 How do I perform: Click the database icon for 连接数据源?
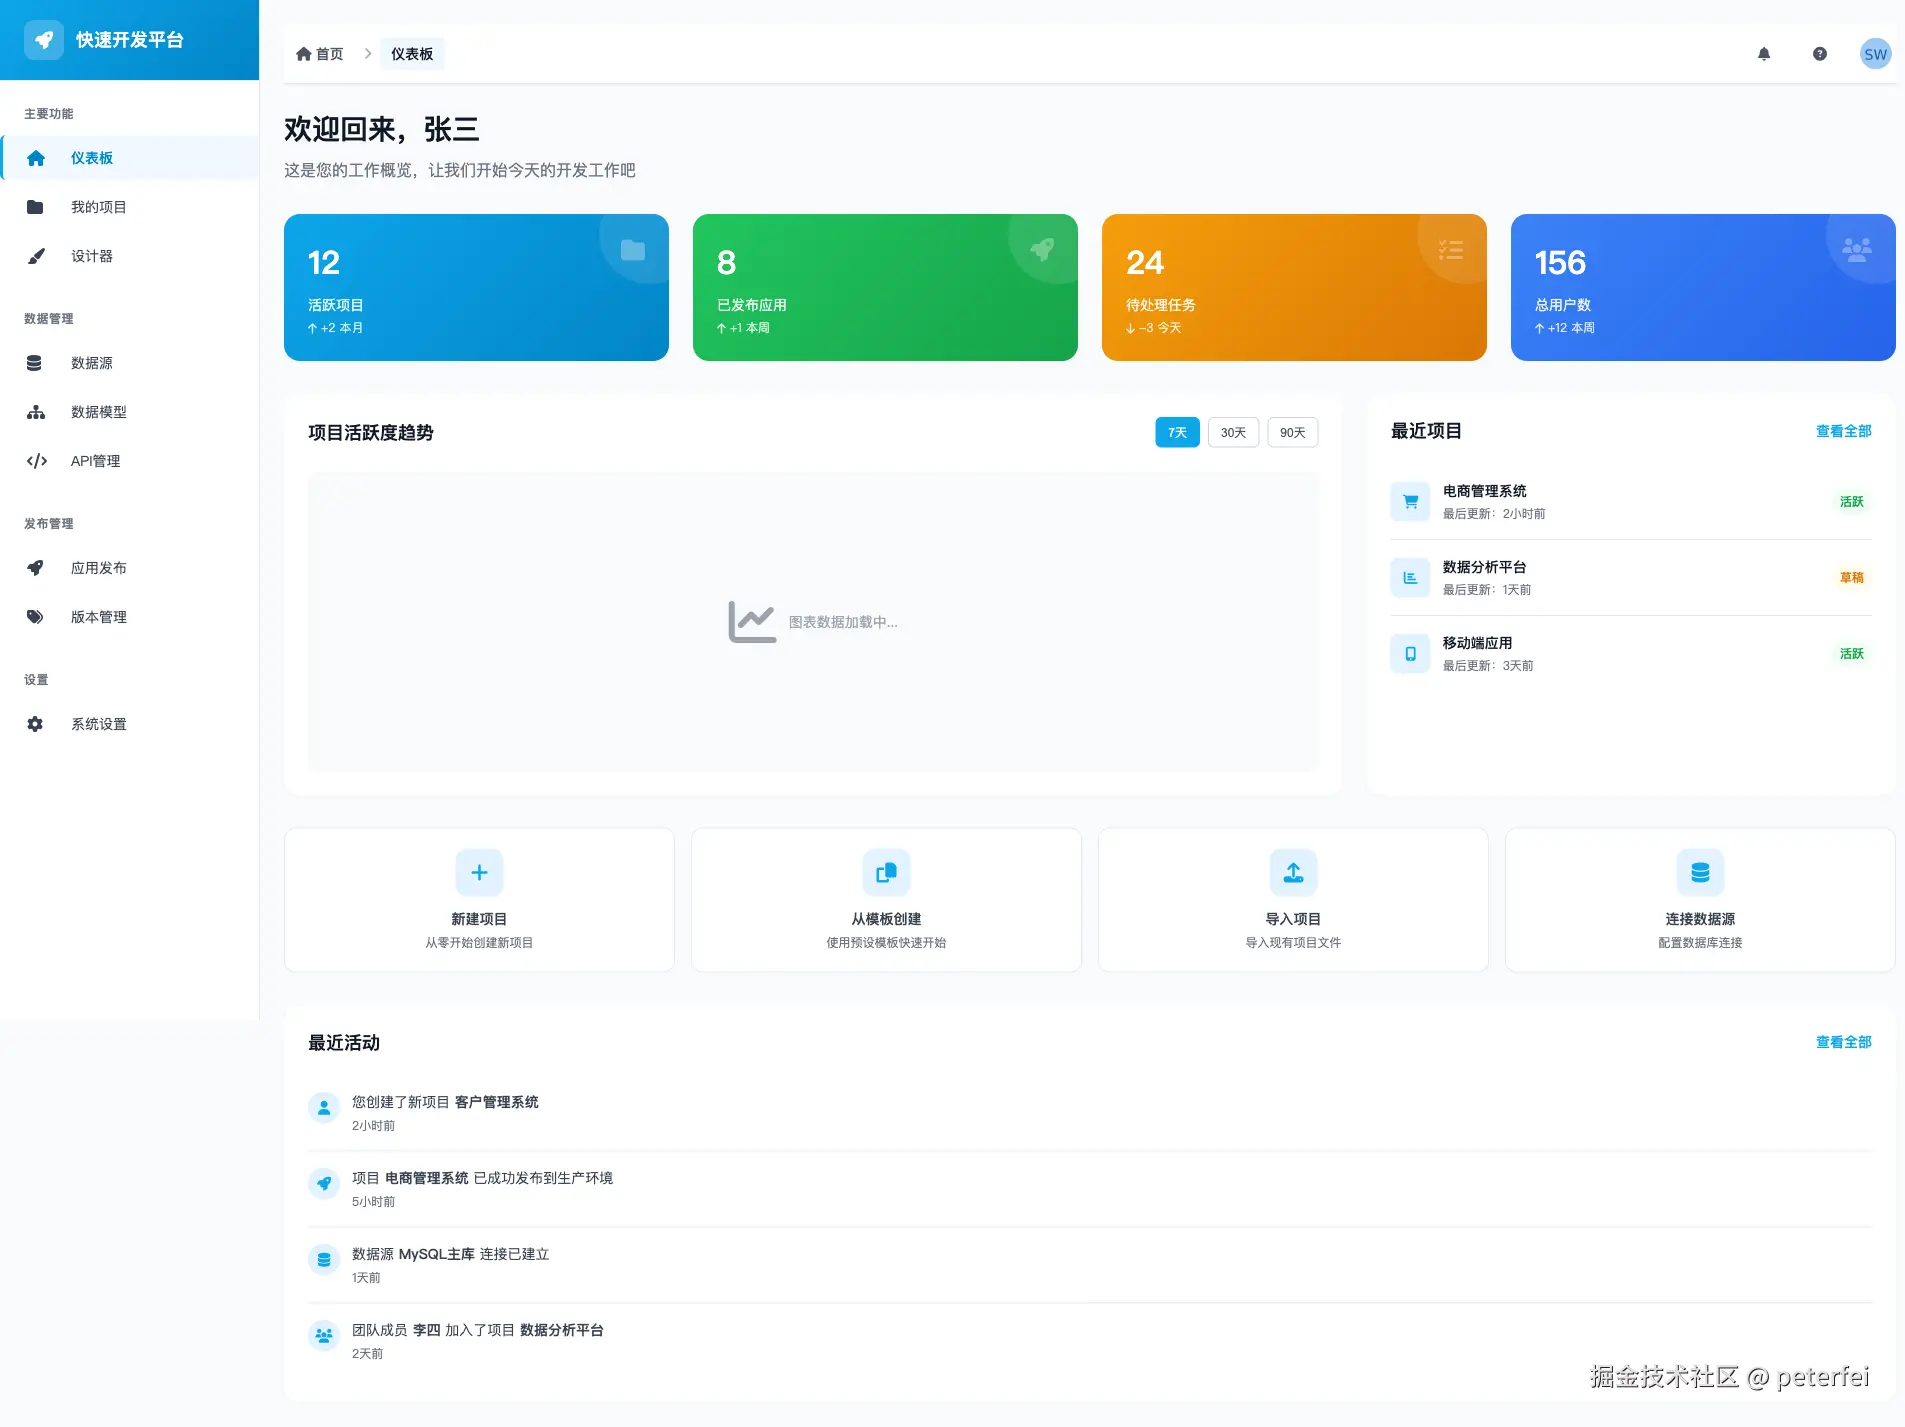point(1700,872)
